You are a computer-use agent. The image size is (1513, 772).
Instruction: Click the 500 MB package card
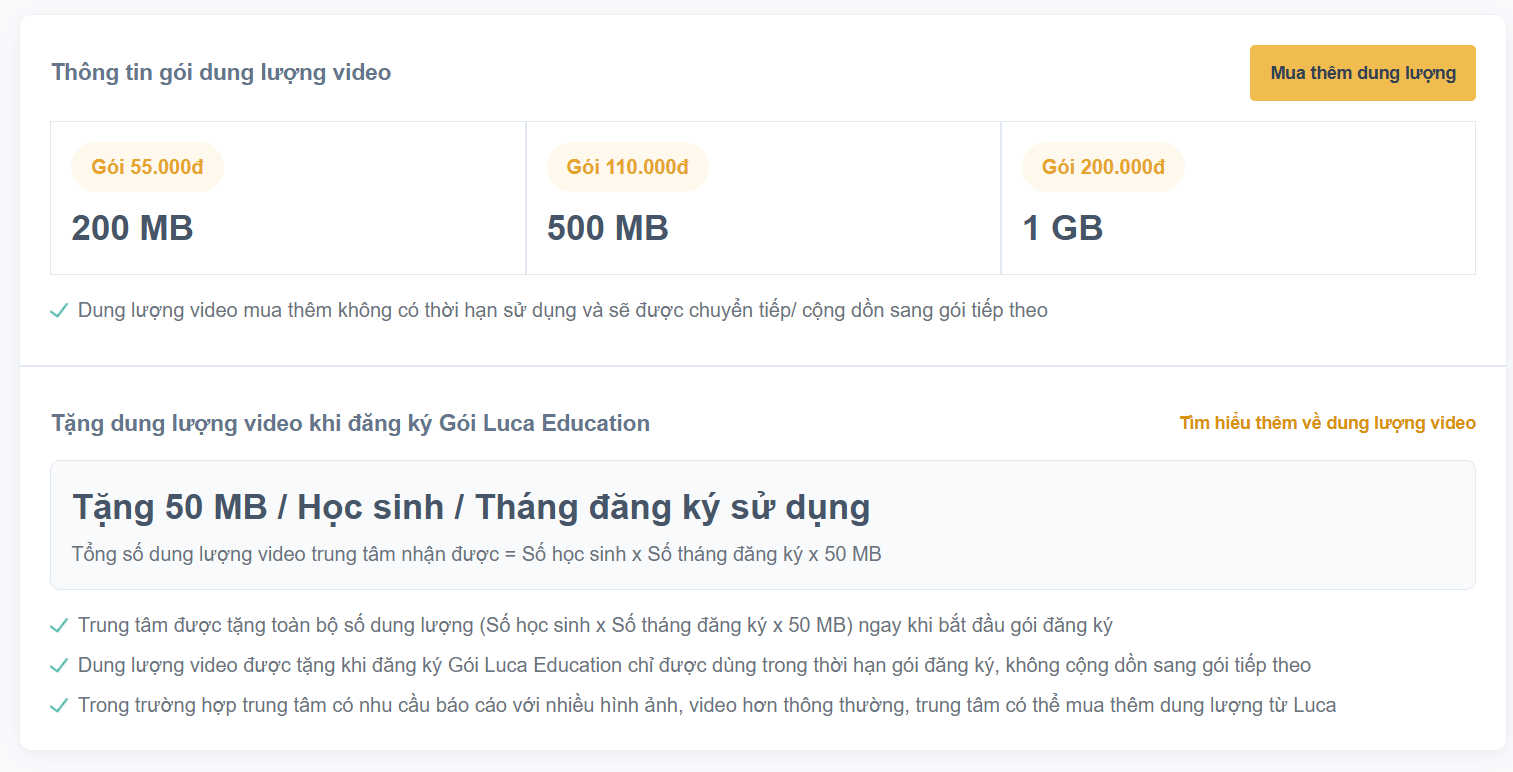[763, 198]
